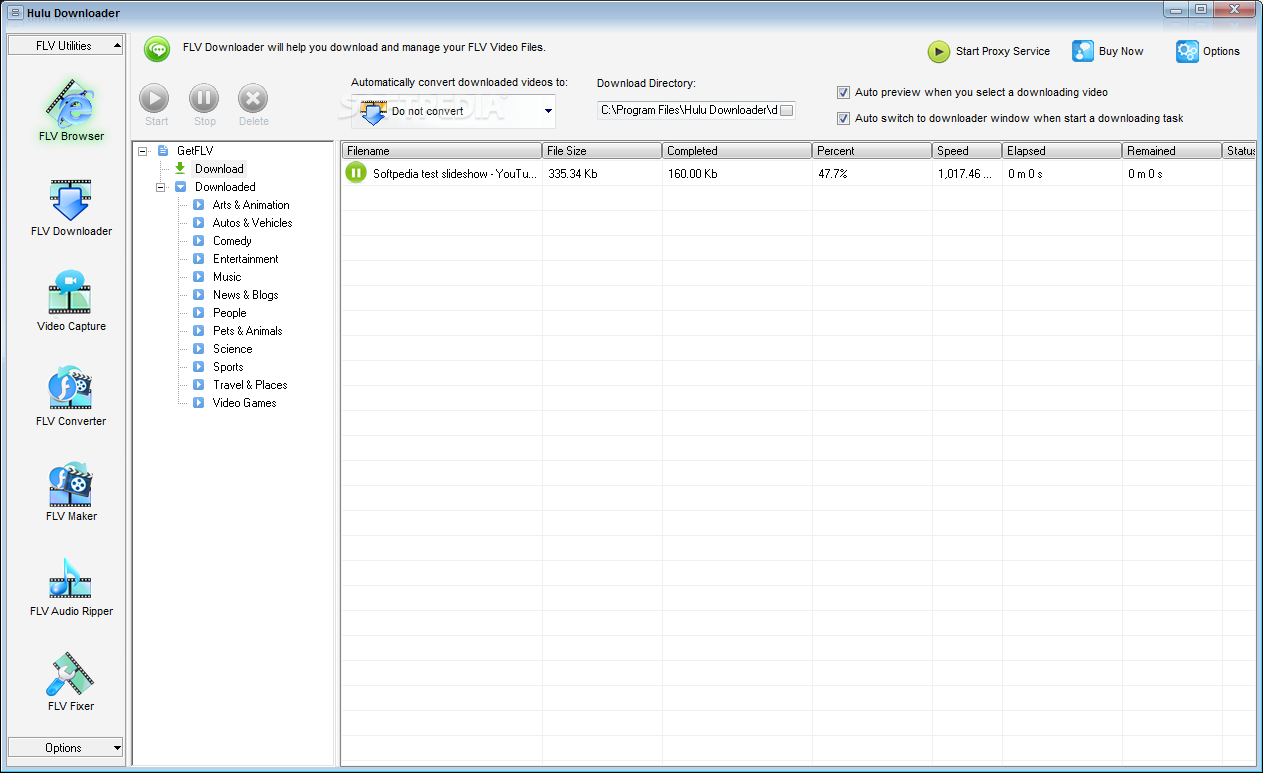Select News & Blogs in the tree

pos(245,295)
